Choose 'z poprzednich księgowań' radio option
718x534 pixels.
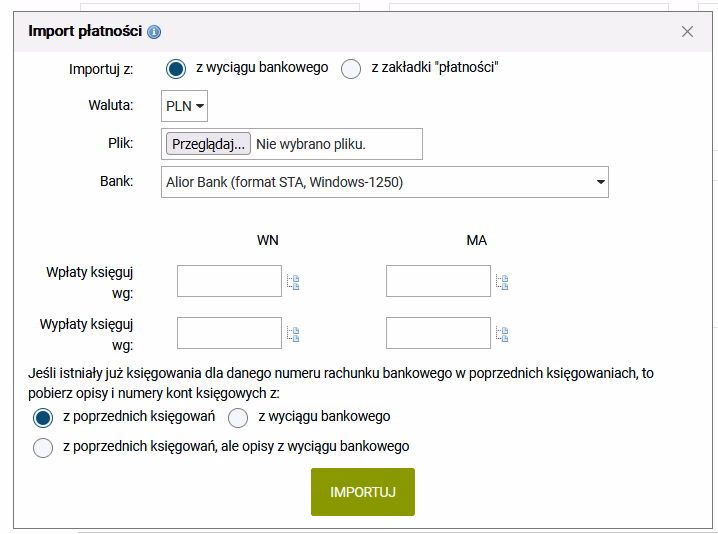coord(43,417)
